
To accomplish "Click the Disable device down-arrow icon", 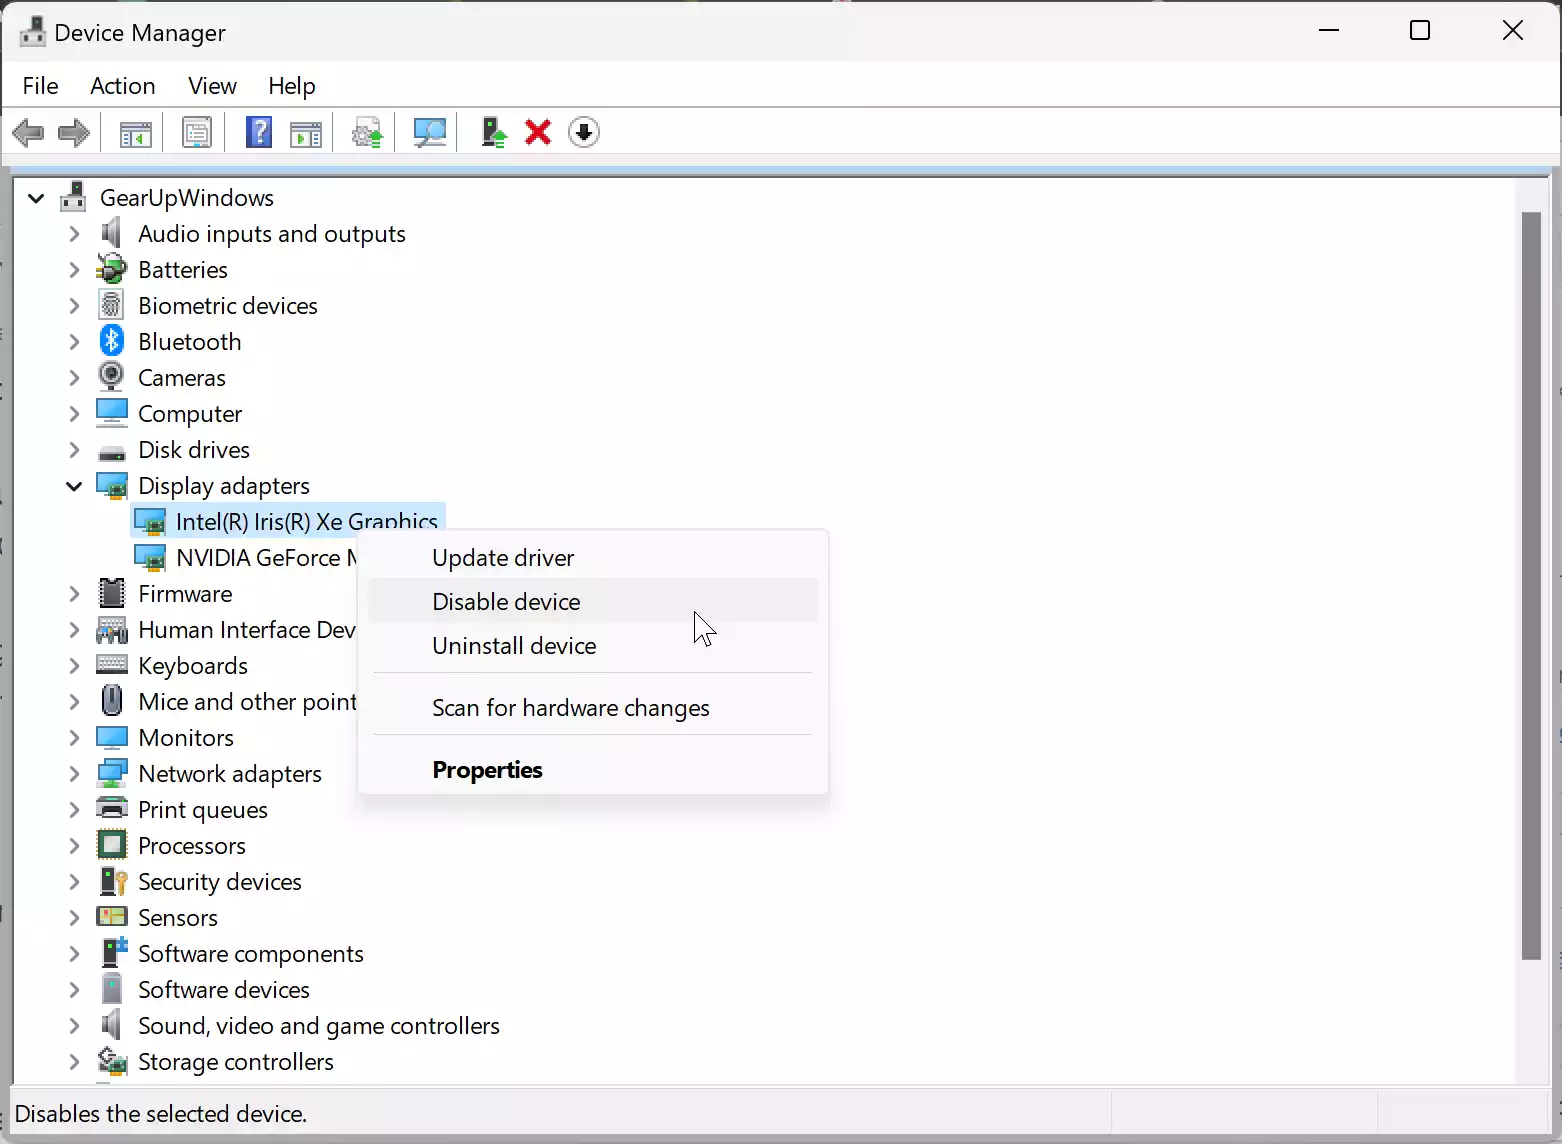I will (x=584, y=132).
